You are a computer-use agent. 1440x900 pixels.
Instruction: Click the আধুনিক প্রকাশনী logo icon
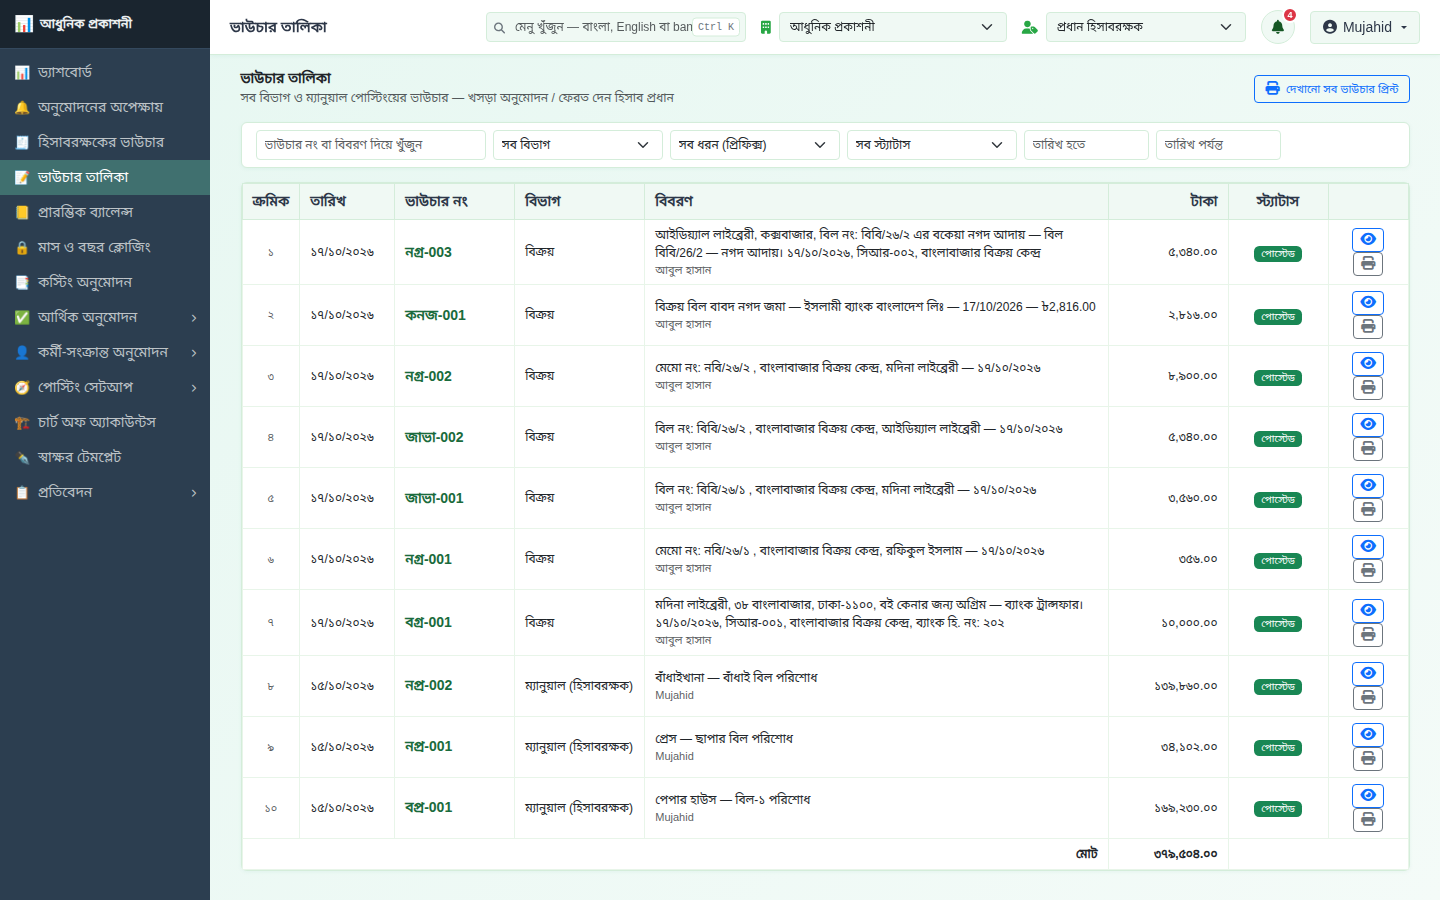24,24
